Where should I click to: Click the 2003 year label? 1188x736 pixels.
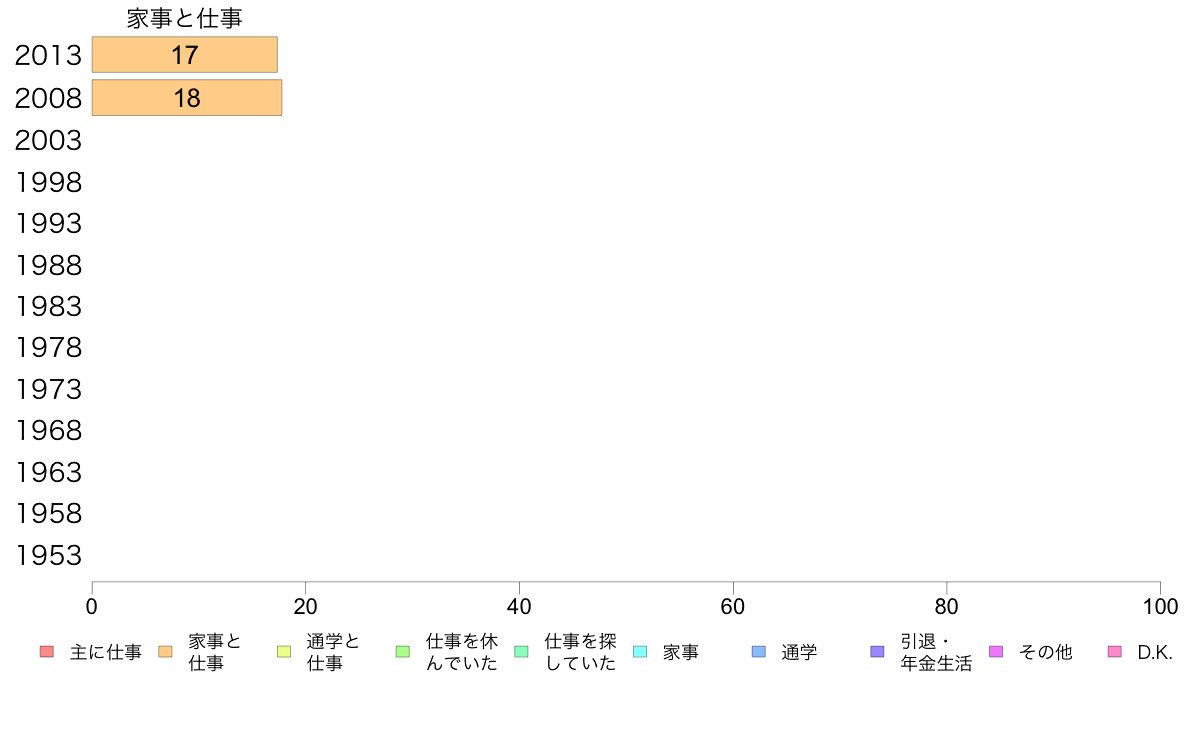click(48, 140)
